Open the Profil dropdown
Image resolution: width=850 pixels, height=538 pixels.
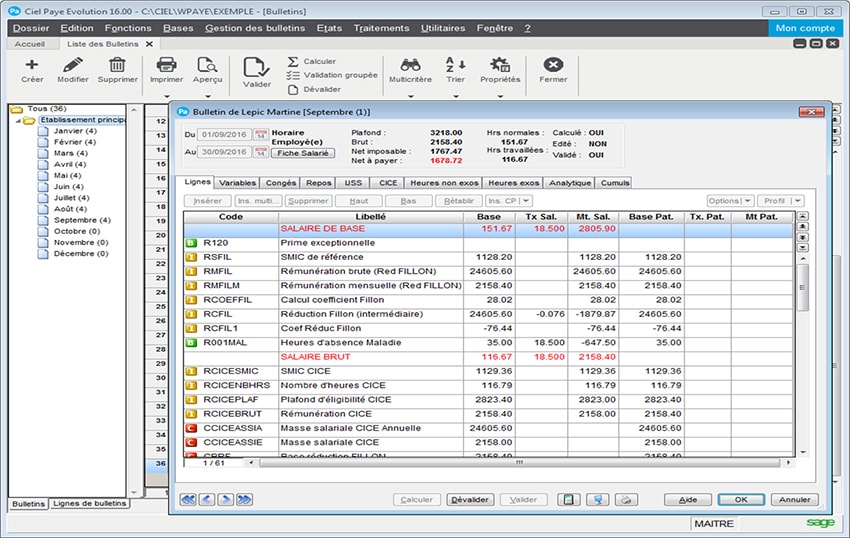tap(781, 201)
